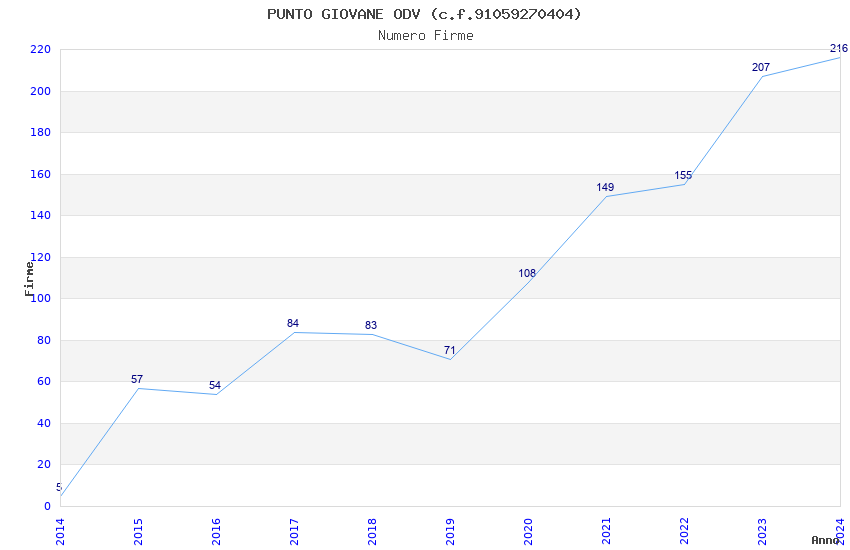Click data point label 84

[x=293, y=323]
